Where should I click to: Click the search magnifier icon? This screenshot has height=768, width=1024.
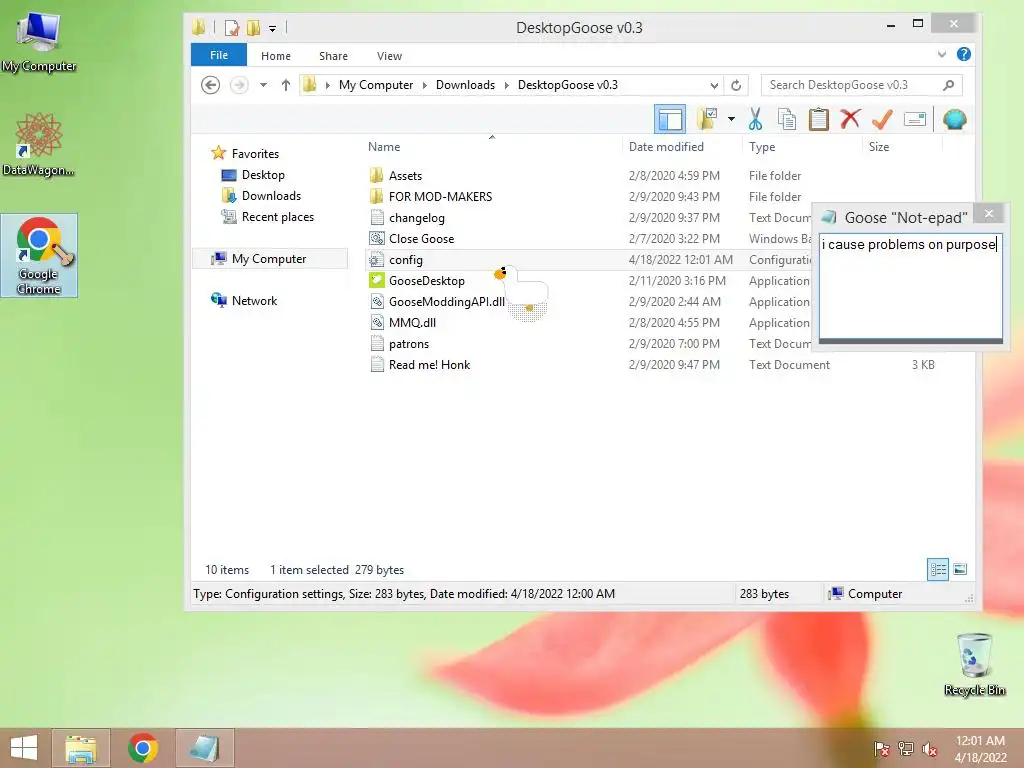click(949, 85)
